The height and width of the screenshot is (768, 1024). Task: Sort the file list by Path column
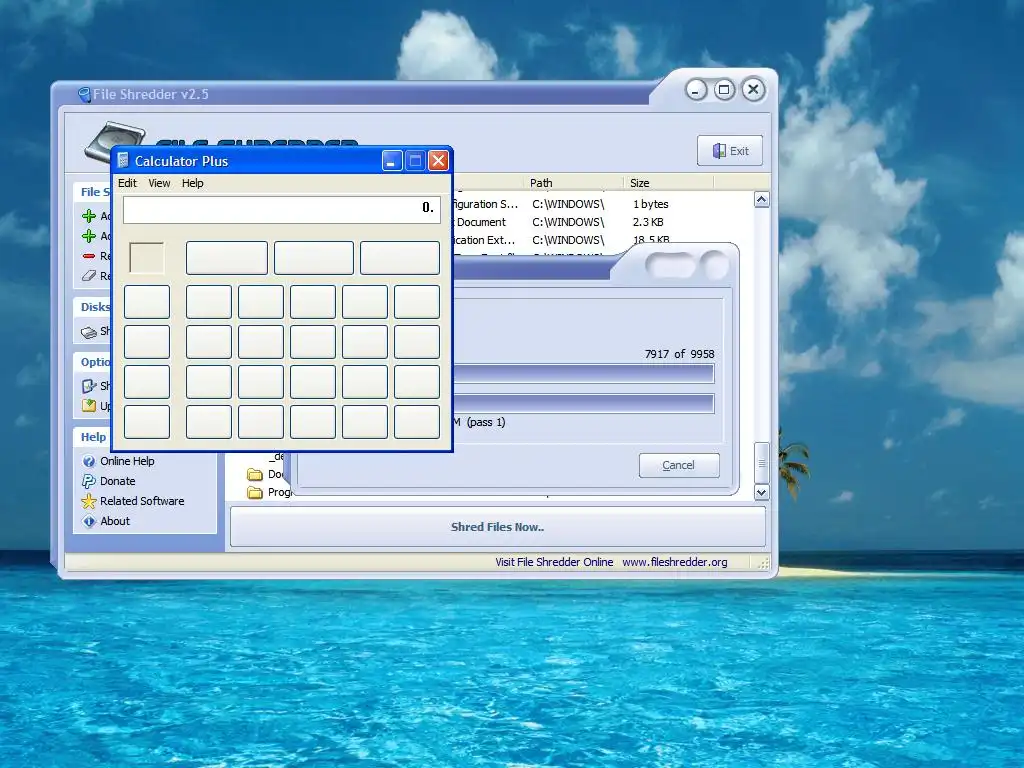(x=541, y=183)
